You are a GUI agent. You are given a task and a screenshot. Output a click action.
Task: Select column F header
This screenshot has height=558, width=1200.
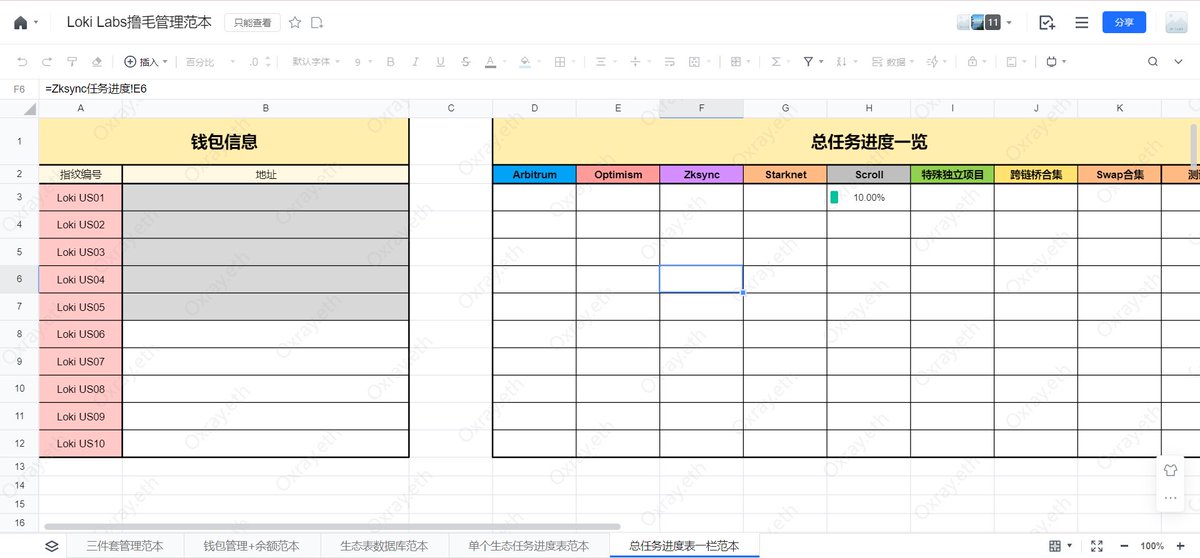tap(701, 108)
